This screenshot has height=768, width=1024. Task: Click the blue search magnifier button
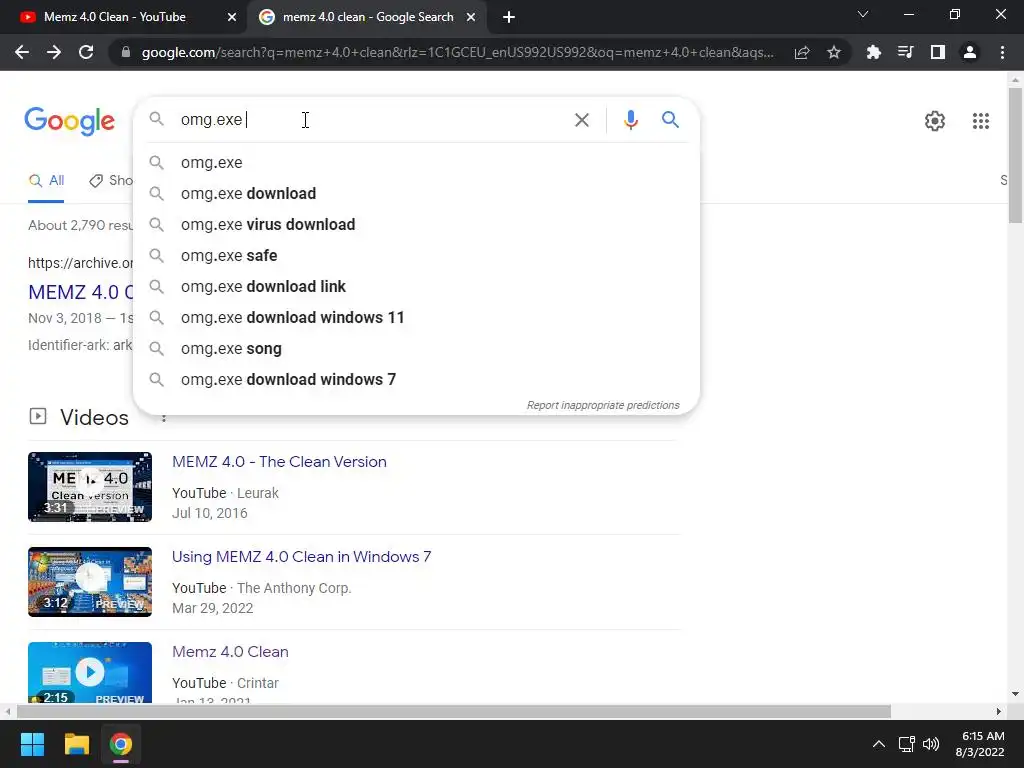pos(670,120)
